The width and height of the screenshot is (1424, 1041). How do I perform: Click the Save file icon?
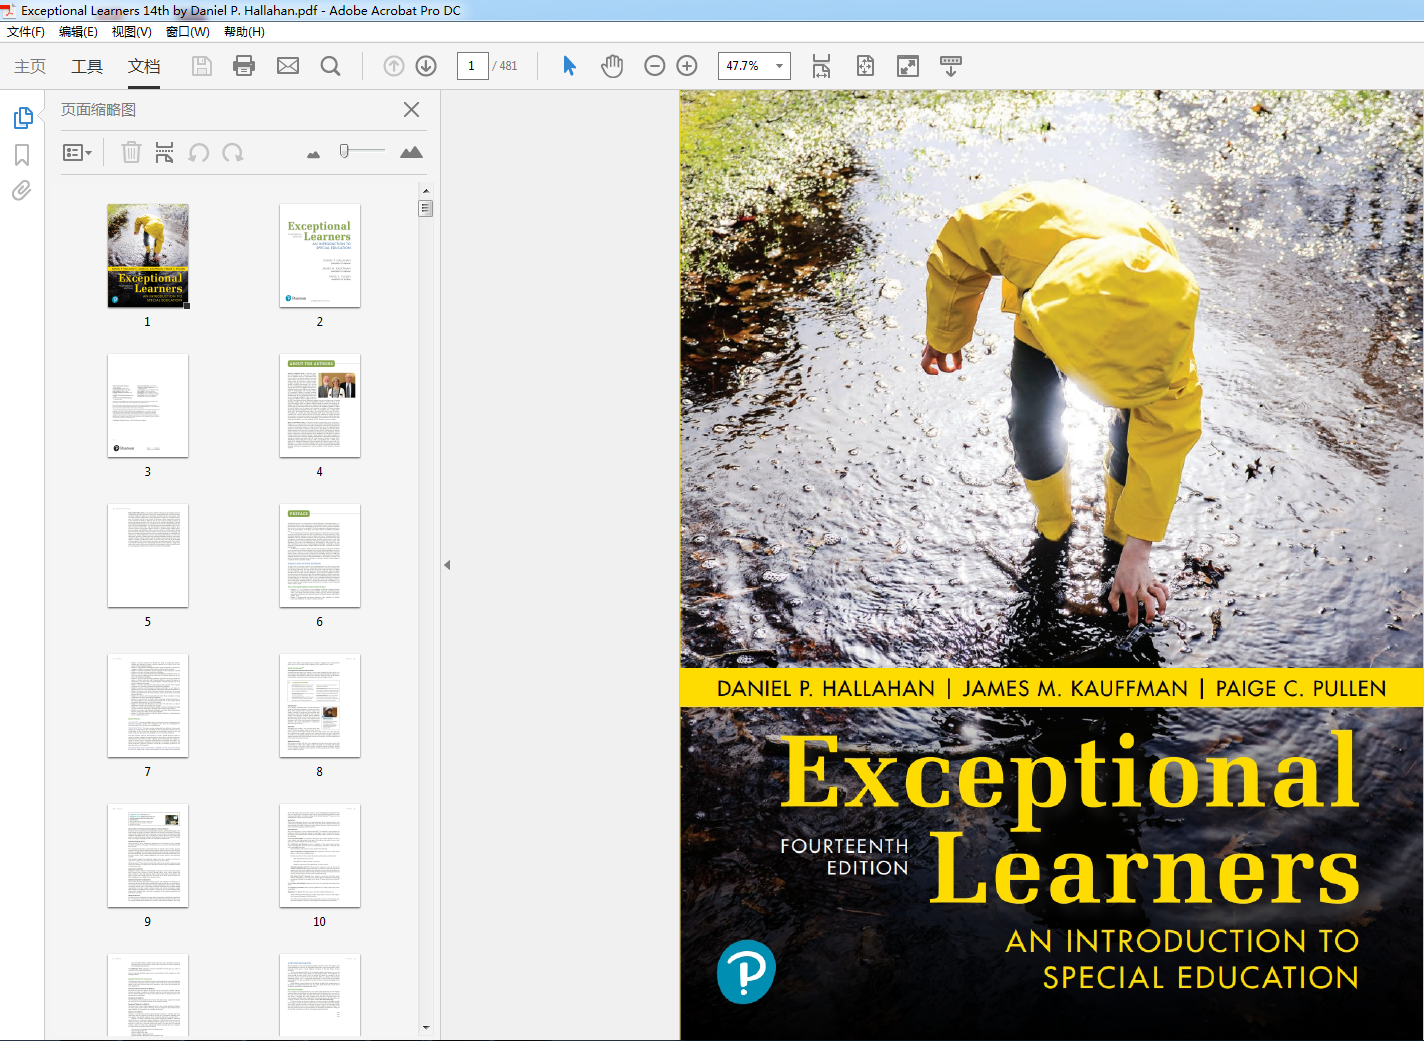coord(202,66)
